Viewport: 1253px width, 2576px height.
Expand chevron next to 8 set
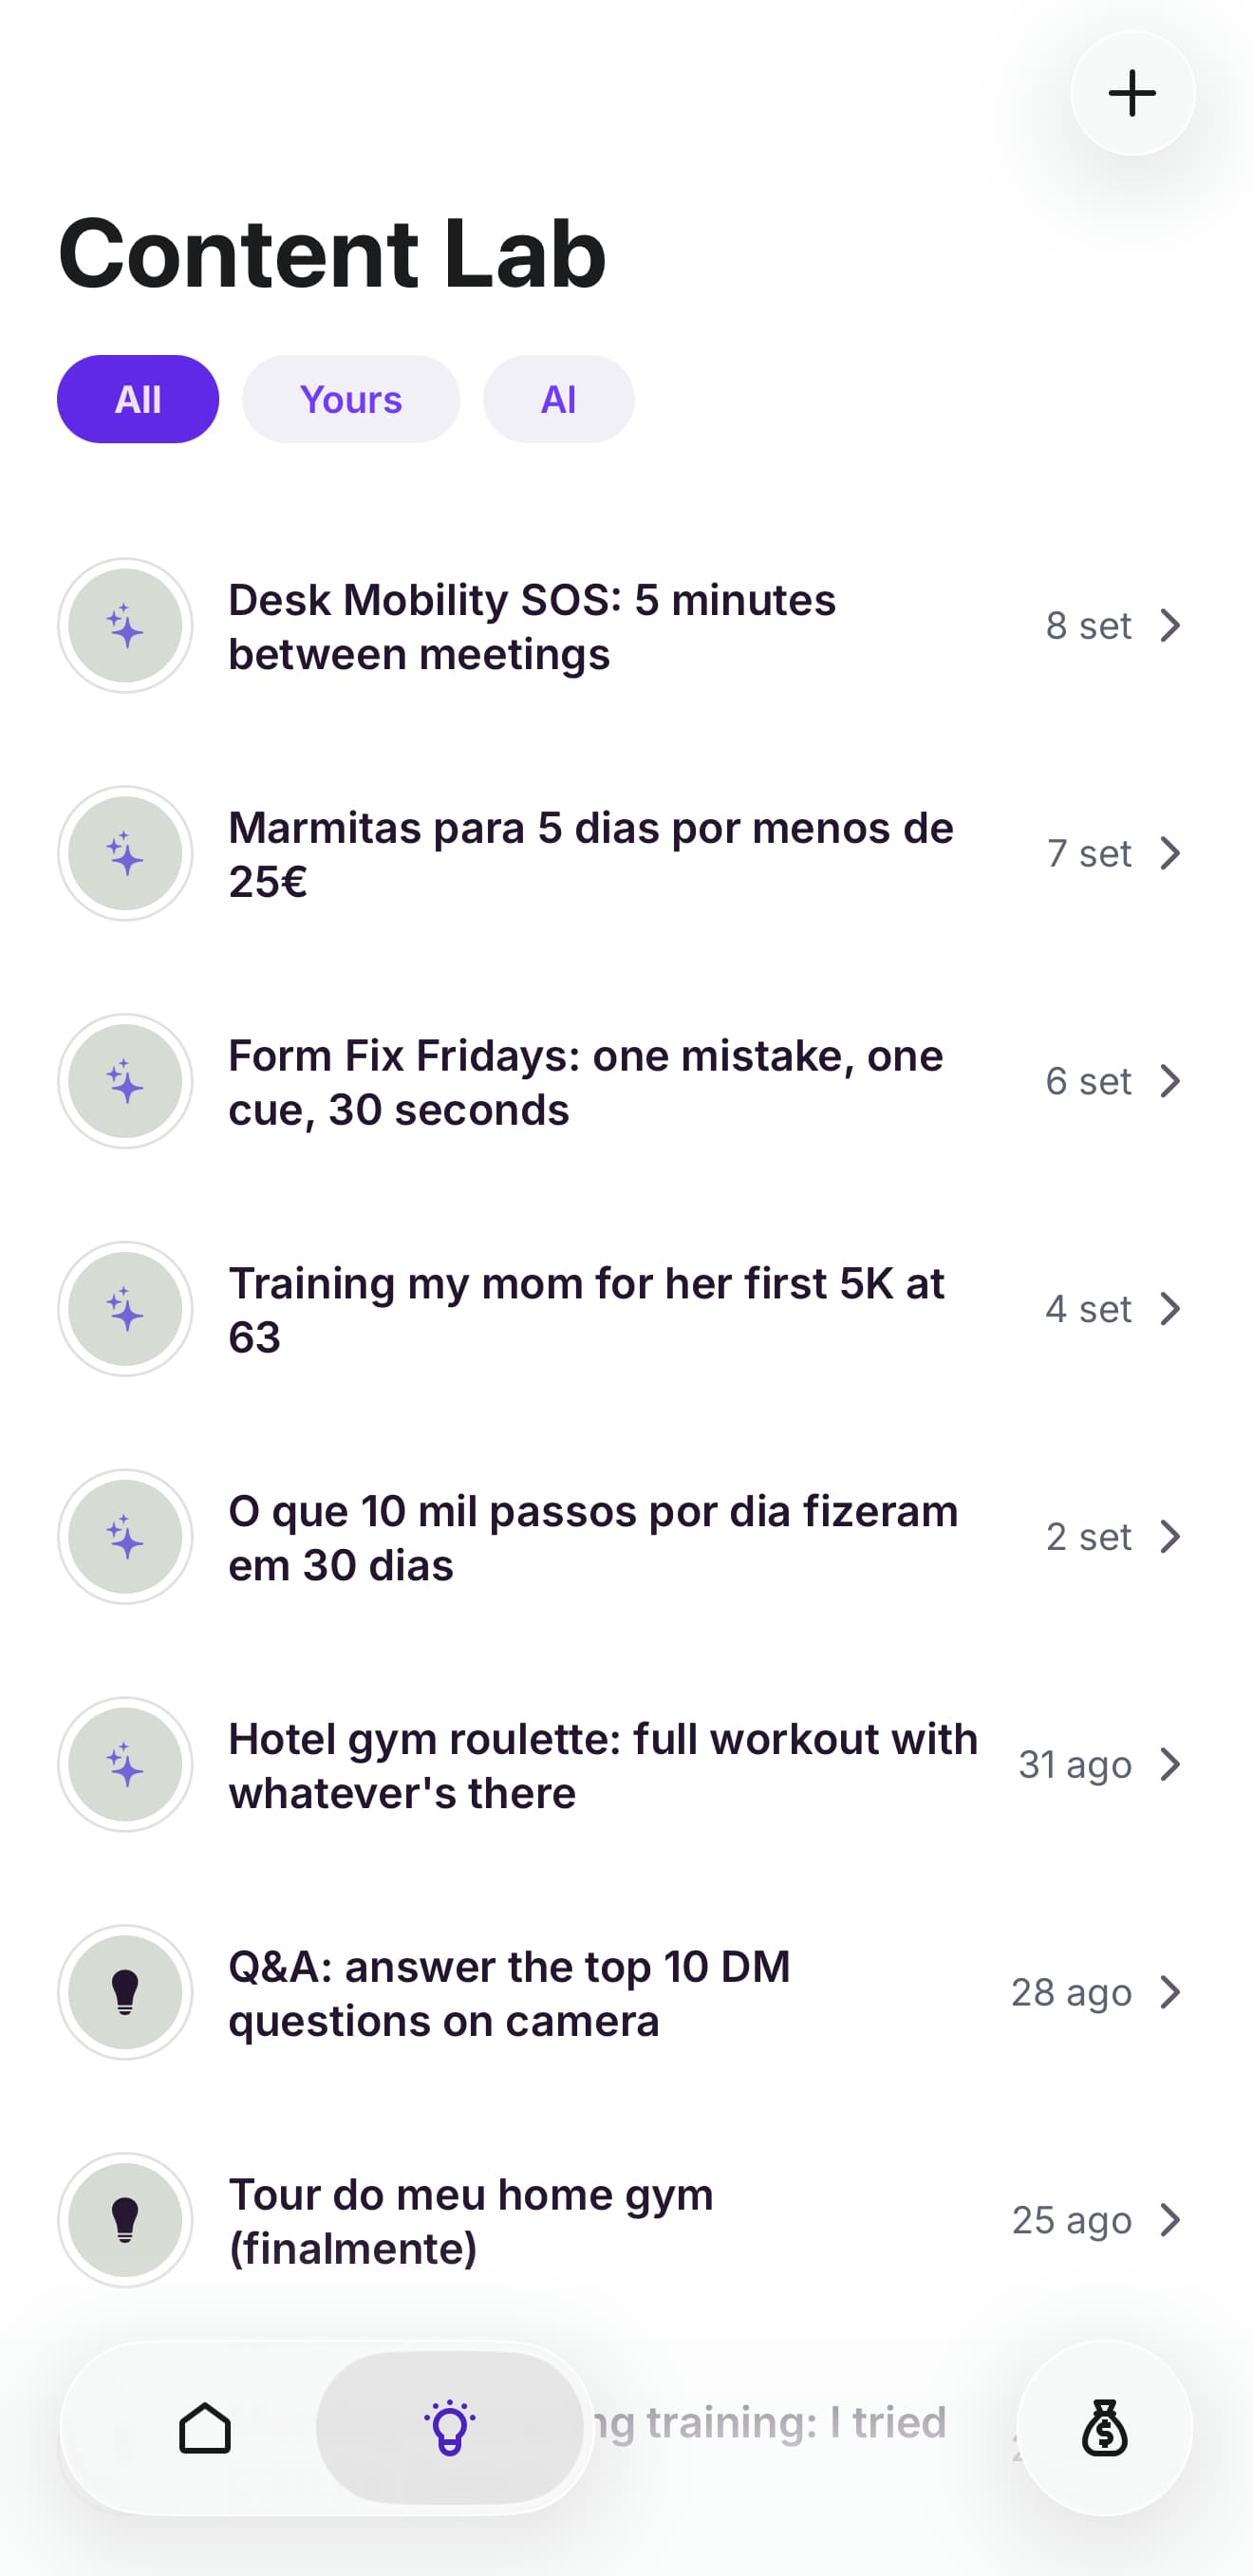pyautogui.click(x=1170, y=626)
